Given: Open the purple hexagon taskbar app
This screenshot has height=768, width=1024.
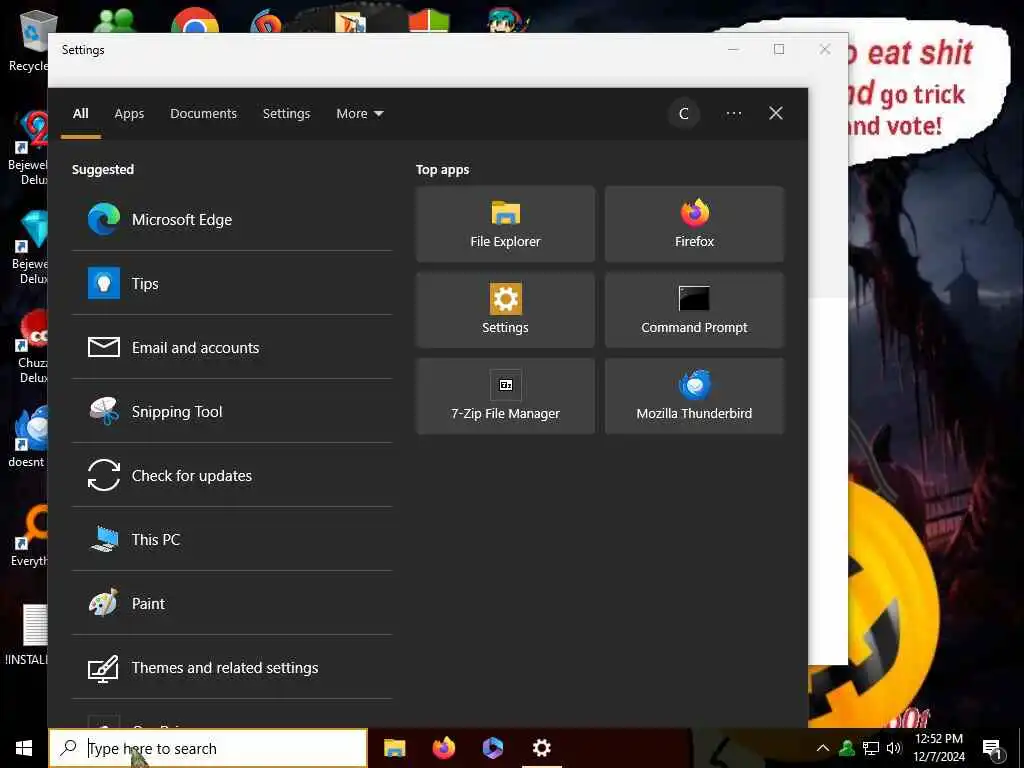Looking at the screenshot, I should tap(492, 748).
